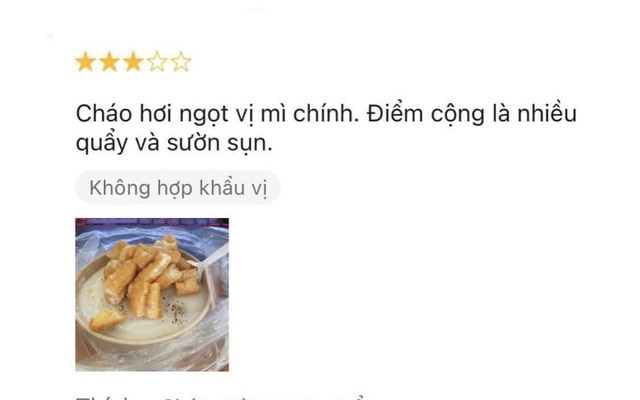Click 'Điểm cộng' in the review text
The image size is (640, 400).
tap(426, 114)
